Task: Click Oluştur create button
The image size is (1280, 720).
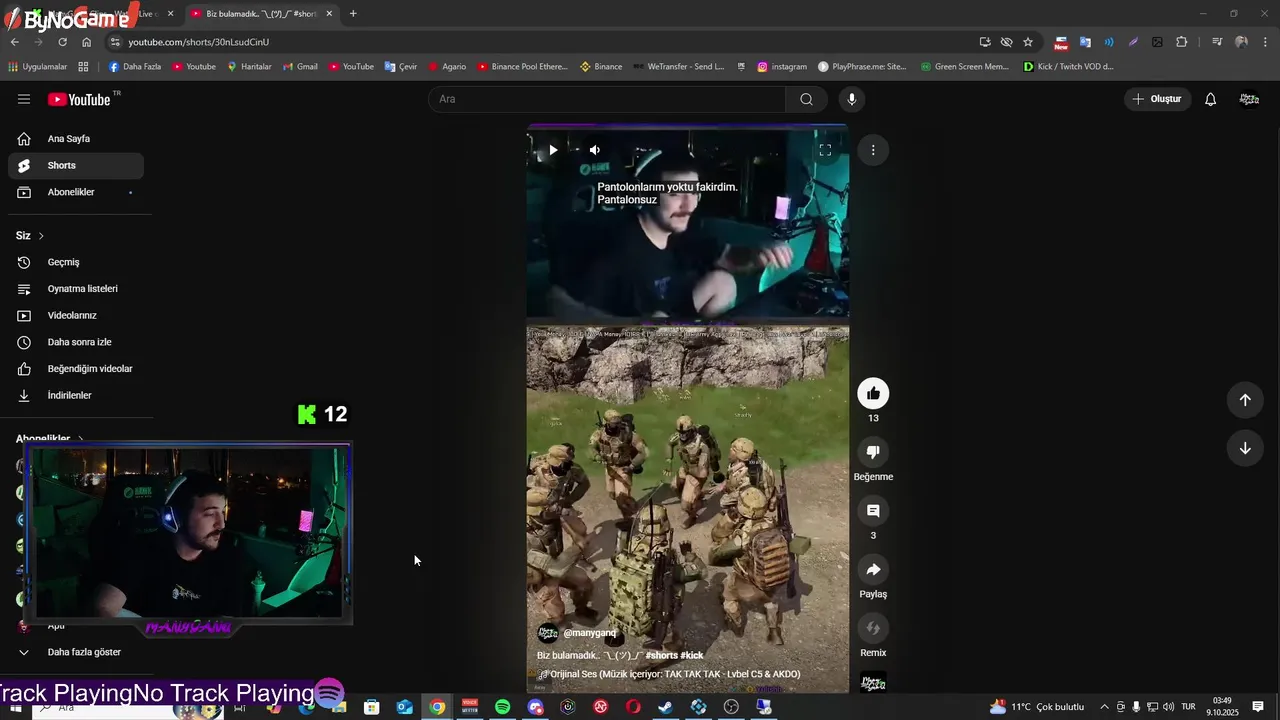Action: click(1157, 99)
